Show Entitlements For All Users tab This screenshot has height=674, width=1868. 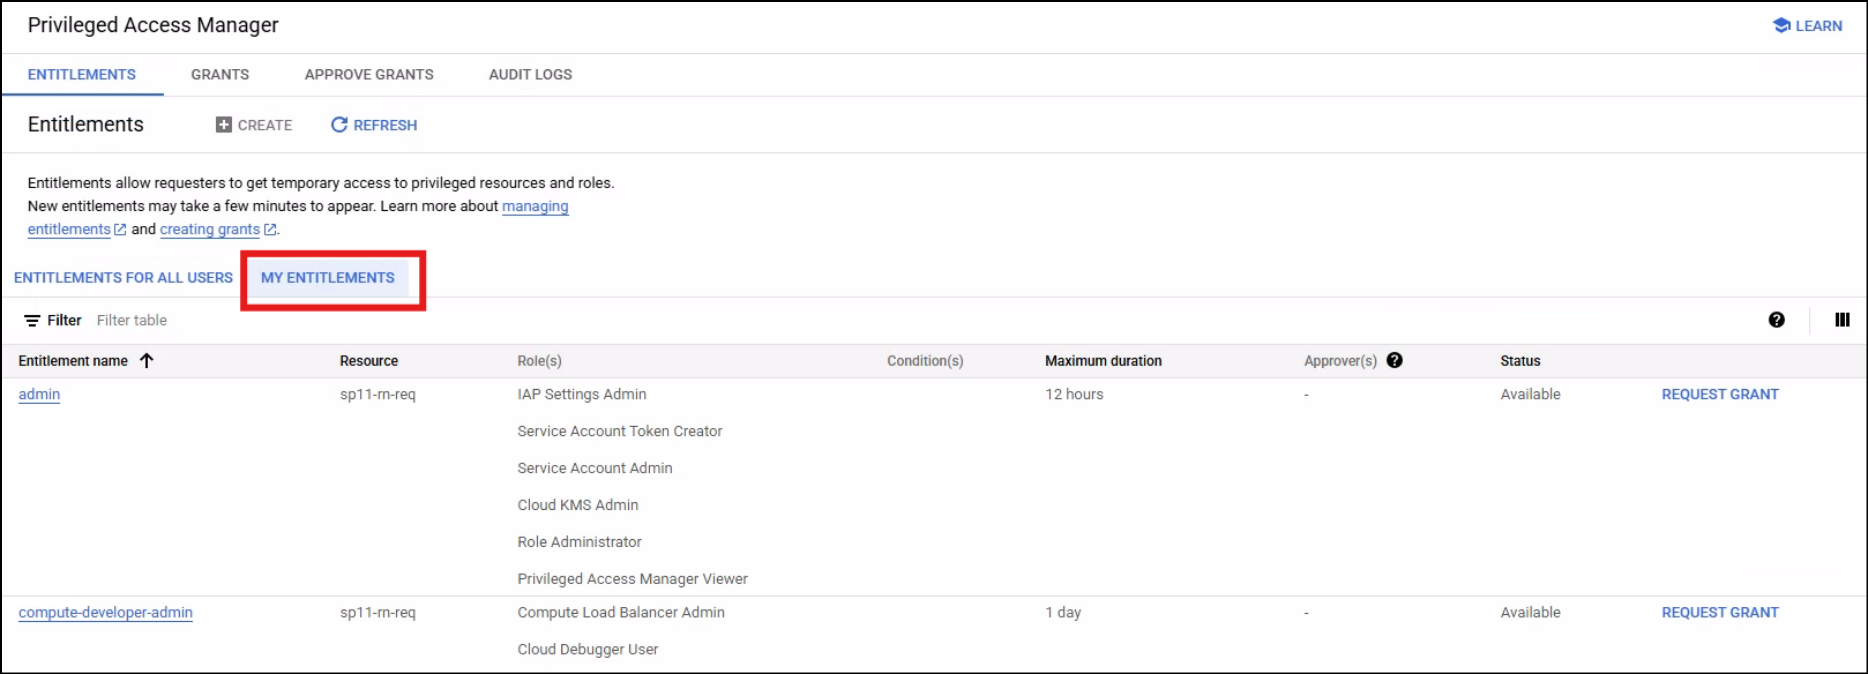coord(123,278)
